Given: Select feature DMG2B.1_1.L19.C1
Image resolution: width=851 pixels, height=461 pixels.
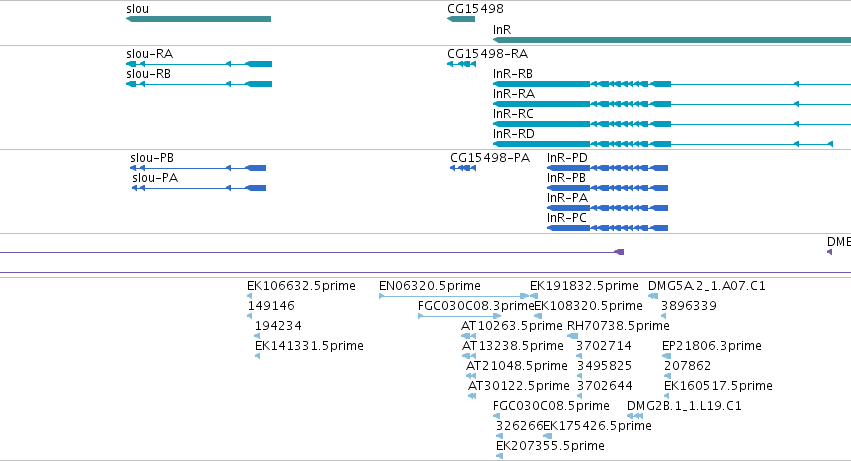Looking at the screenshot, I should click(x=635, y=416).
